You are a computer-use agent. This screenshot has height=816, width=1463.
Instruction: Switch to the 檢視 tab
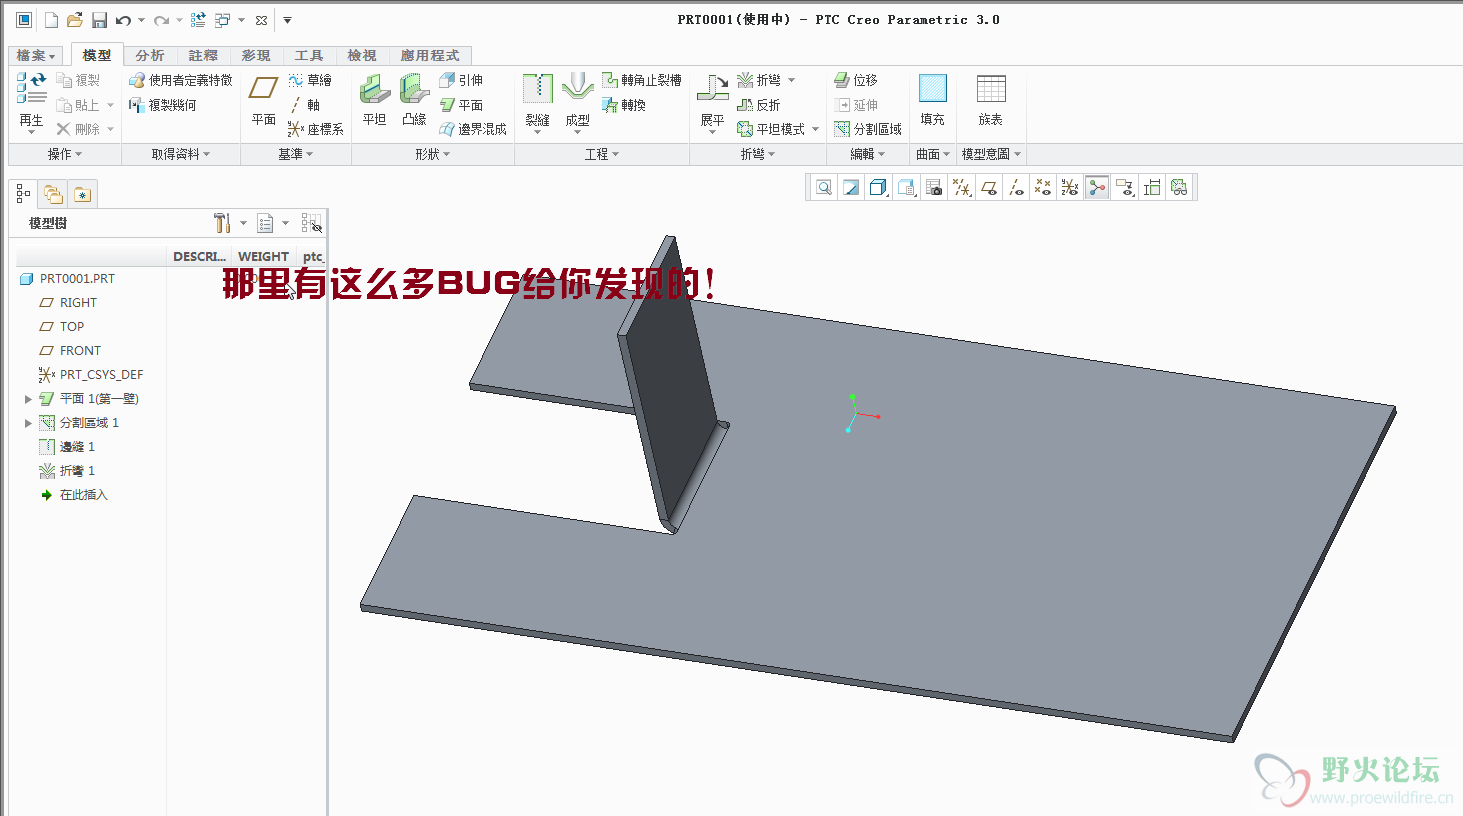(362, 56)
